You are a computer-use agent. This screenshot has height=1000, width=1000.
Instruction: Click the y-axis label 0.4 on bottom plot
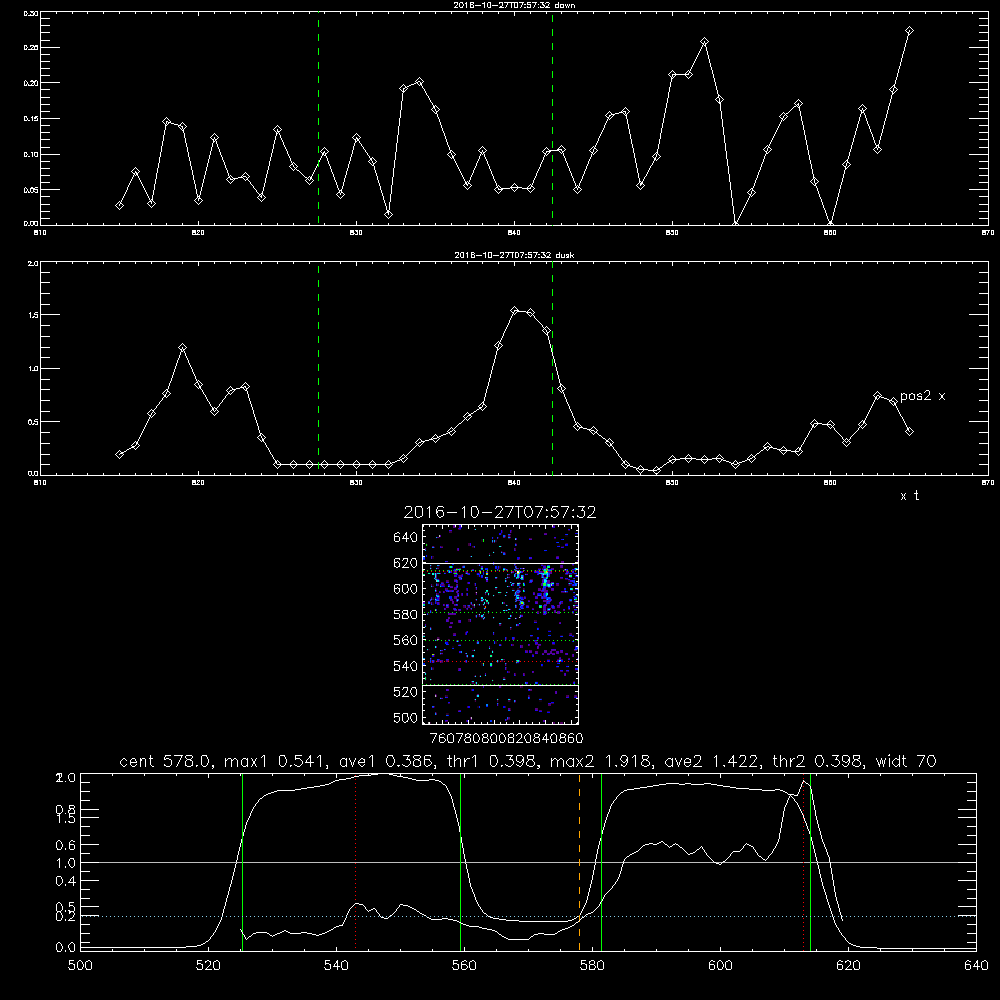pos(66,881)
